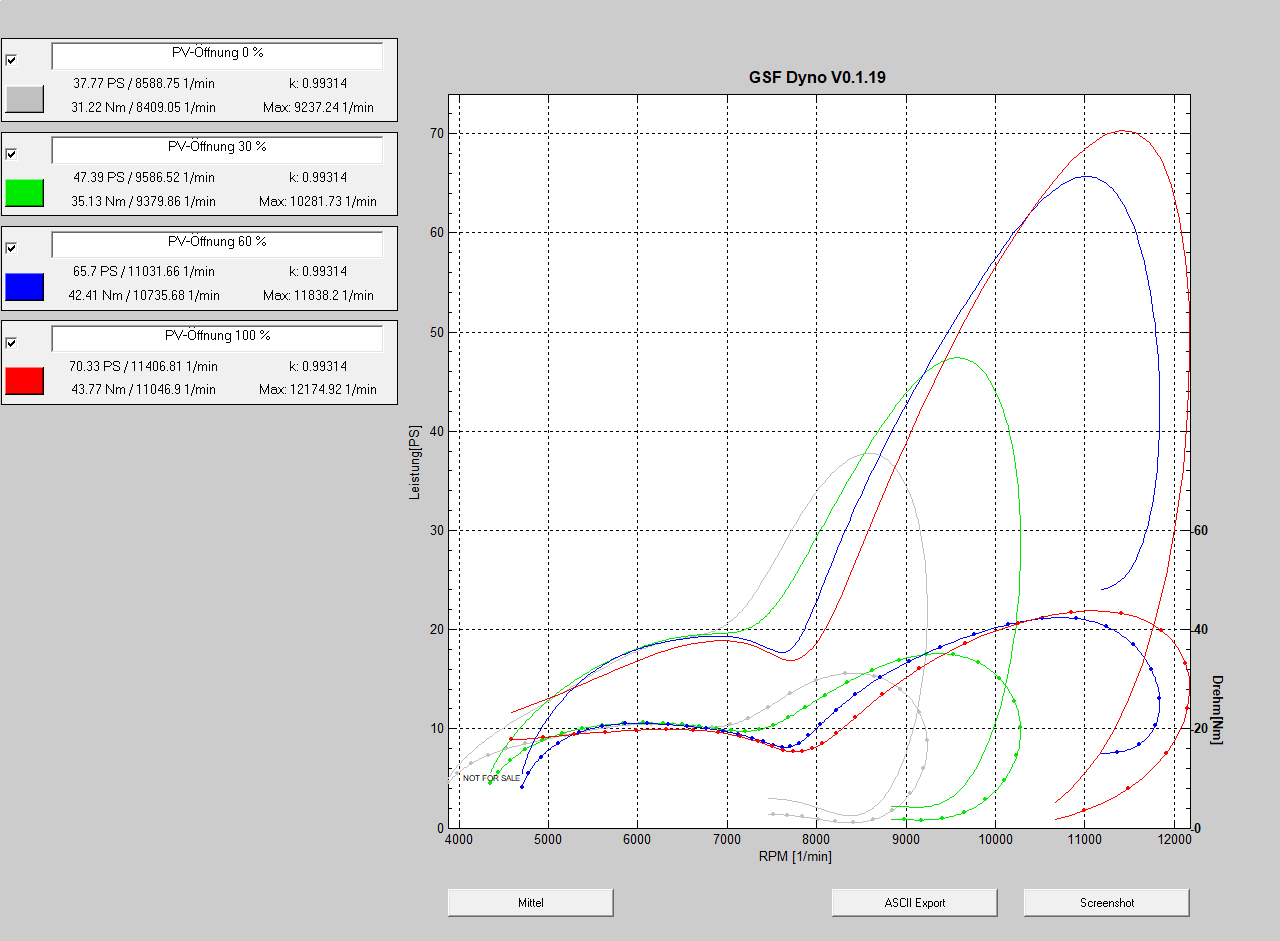Export data with ASCII Export button

914,902
